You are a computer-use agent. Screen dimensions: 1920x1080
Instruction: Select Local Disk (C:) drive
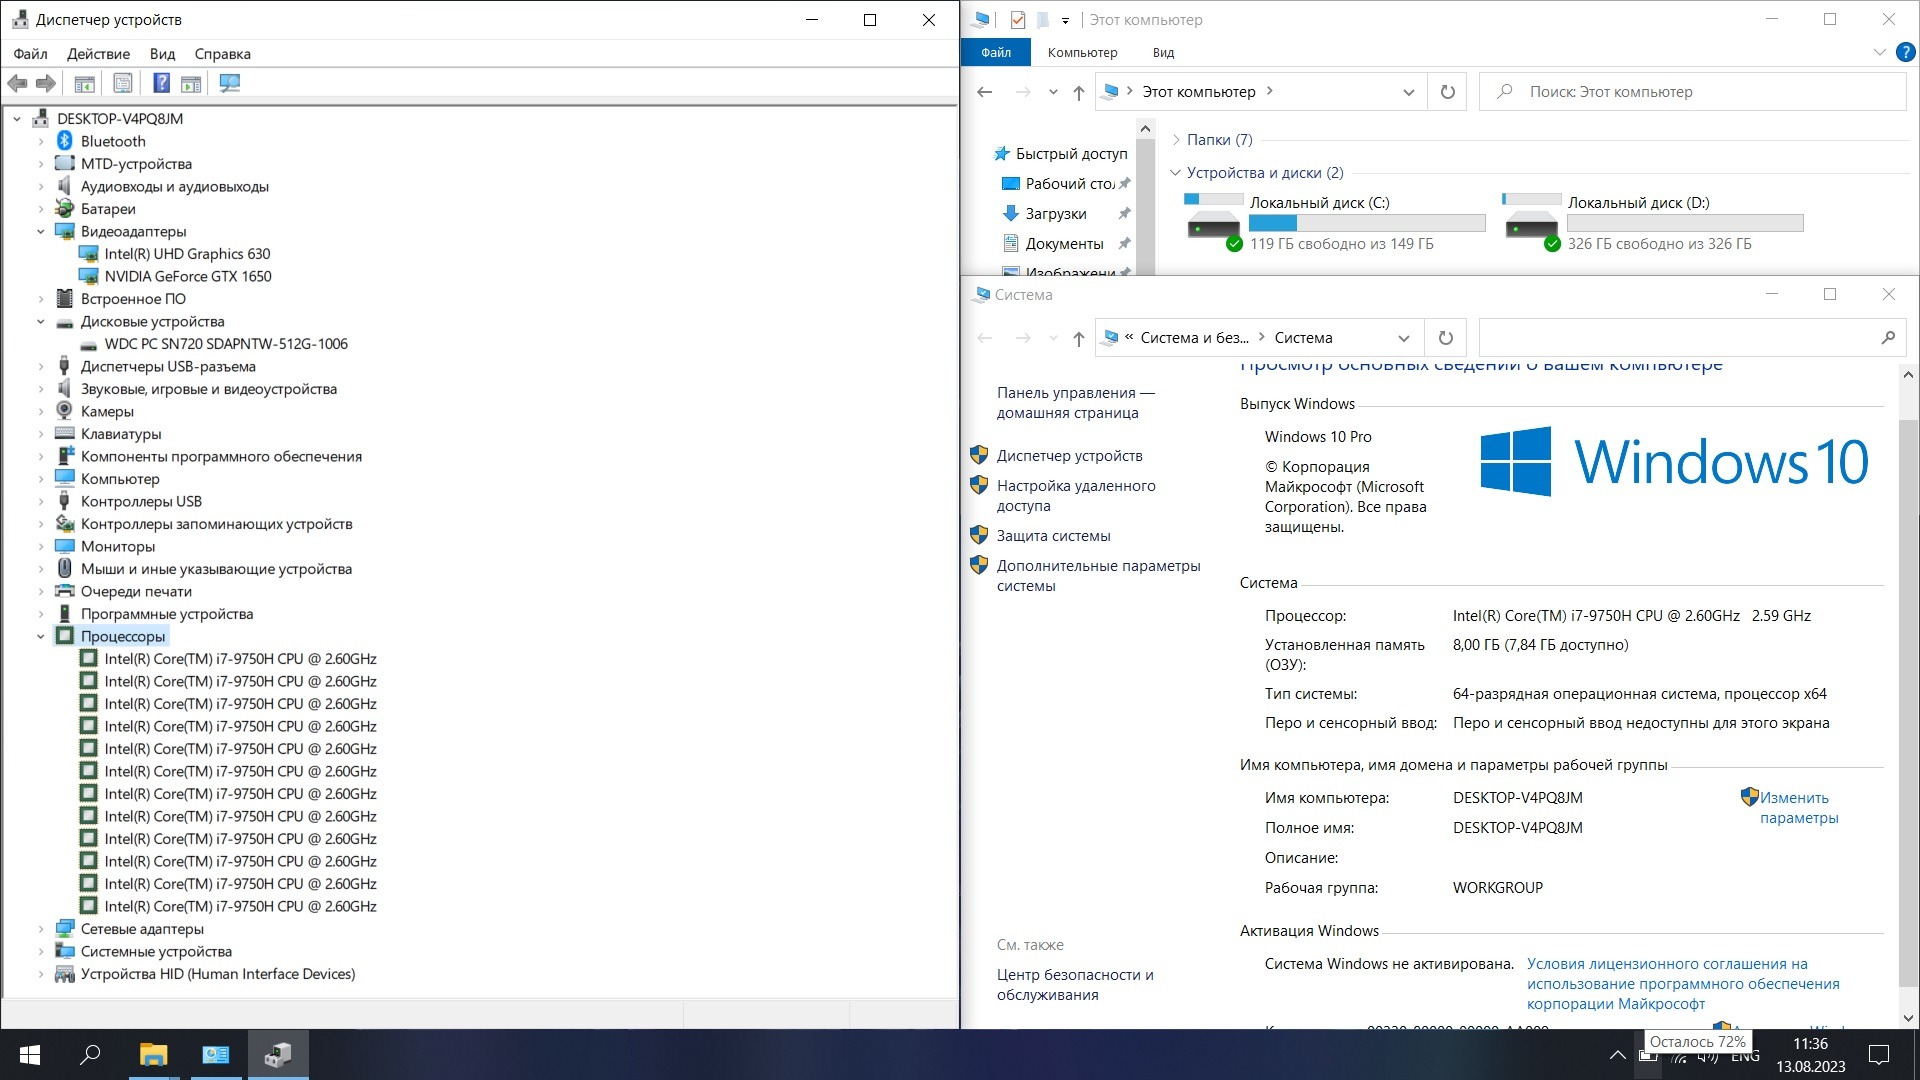pos(1335,222)
